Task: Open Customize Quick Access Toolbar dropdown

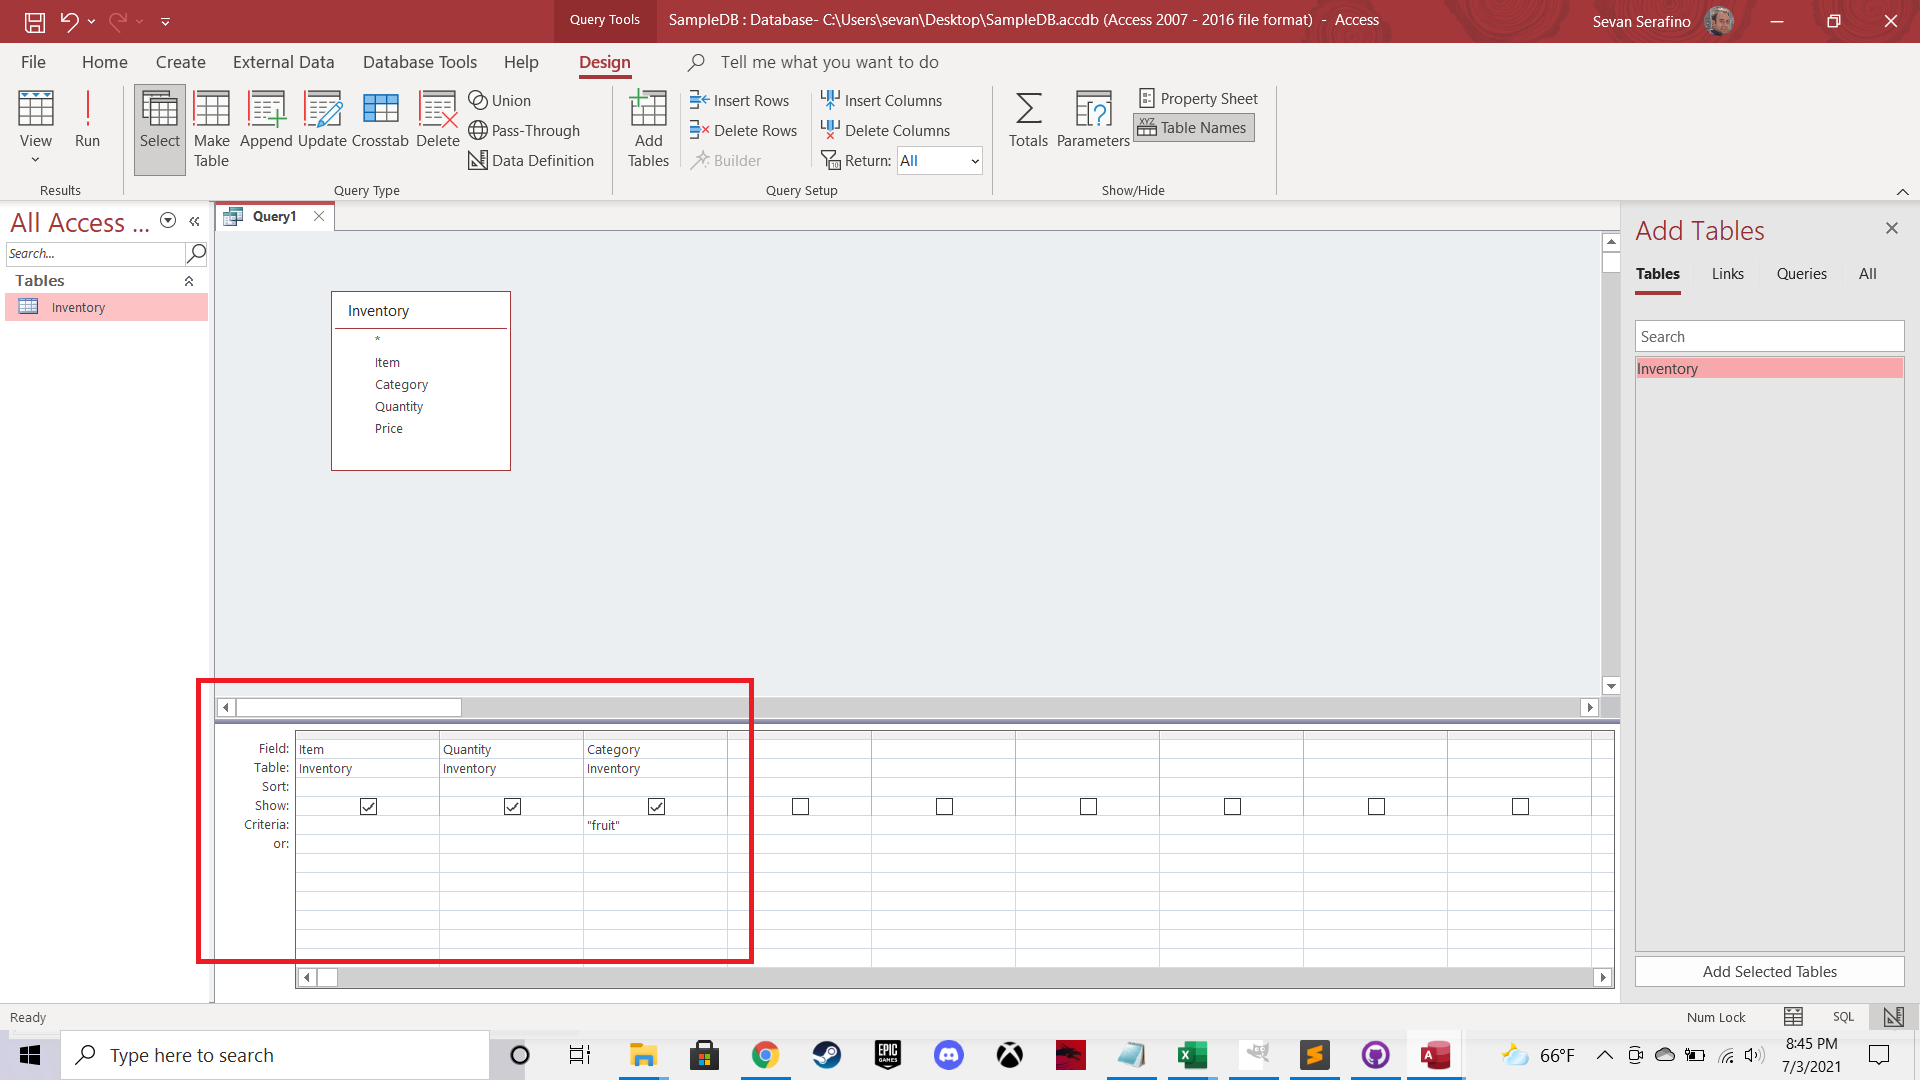Action: pos(165,21)
